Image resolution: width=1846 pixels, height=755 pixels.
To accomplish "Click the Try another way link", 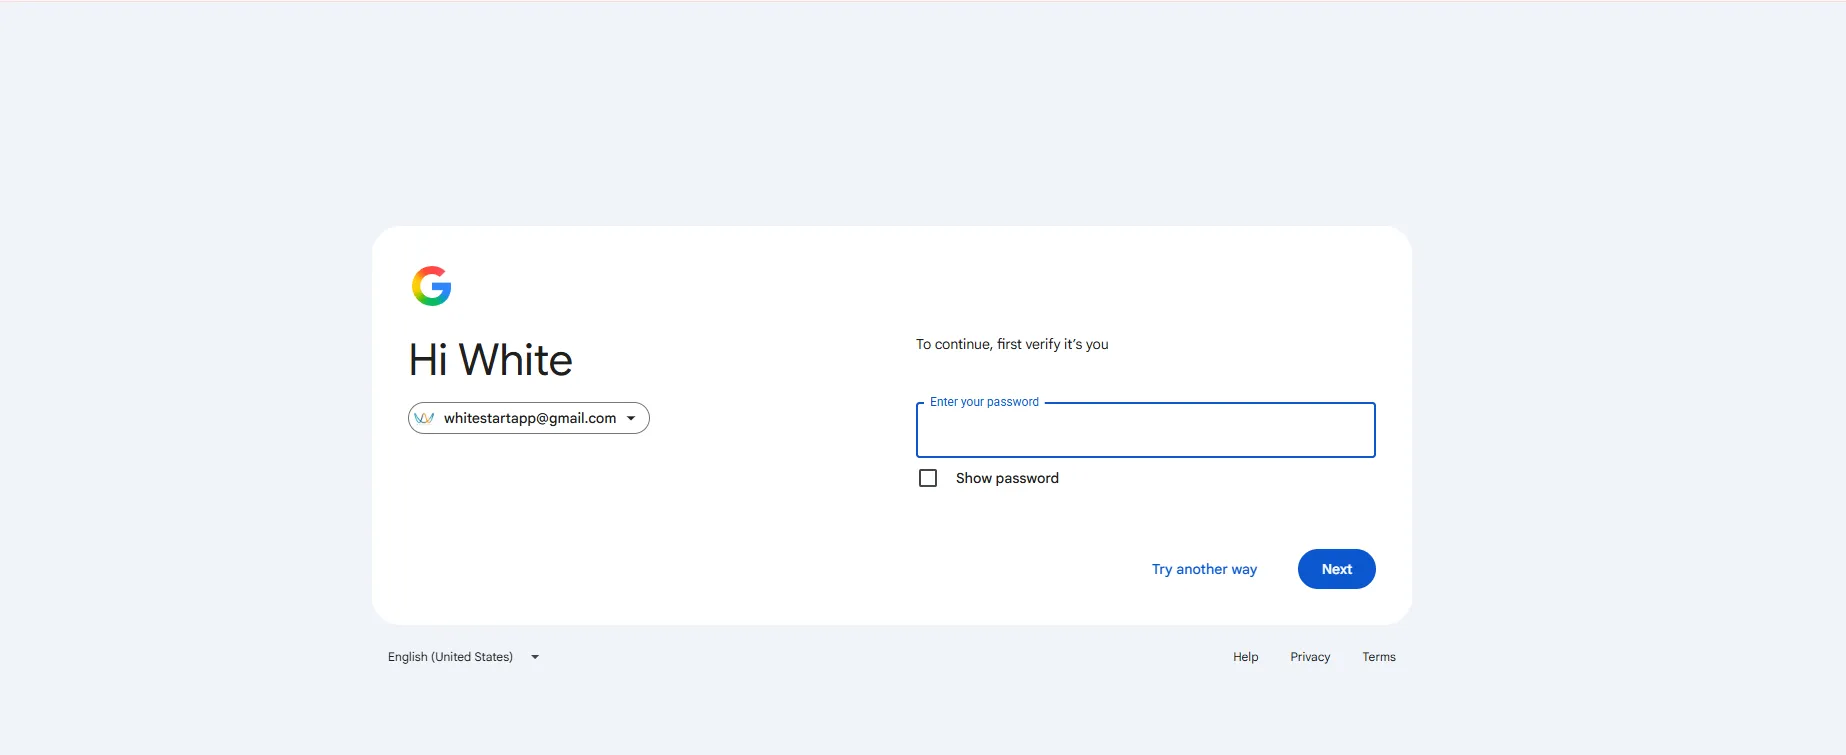I will (1204, 569).
